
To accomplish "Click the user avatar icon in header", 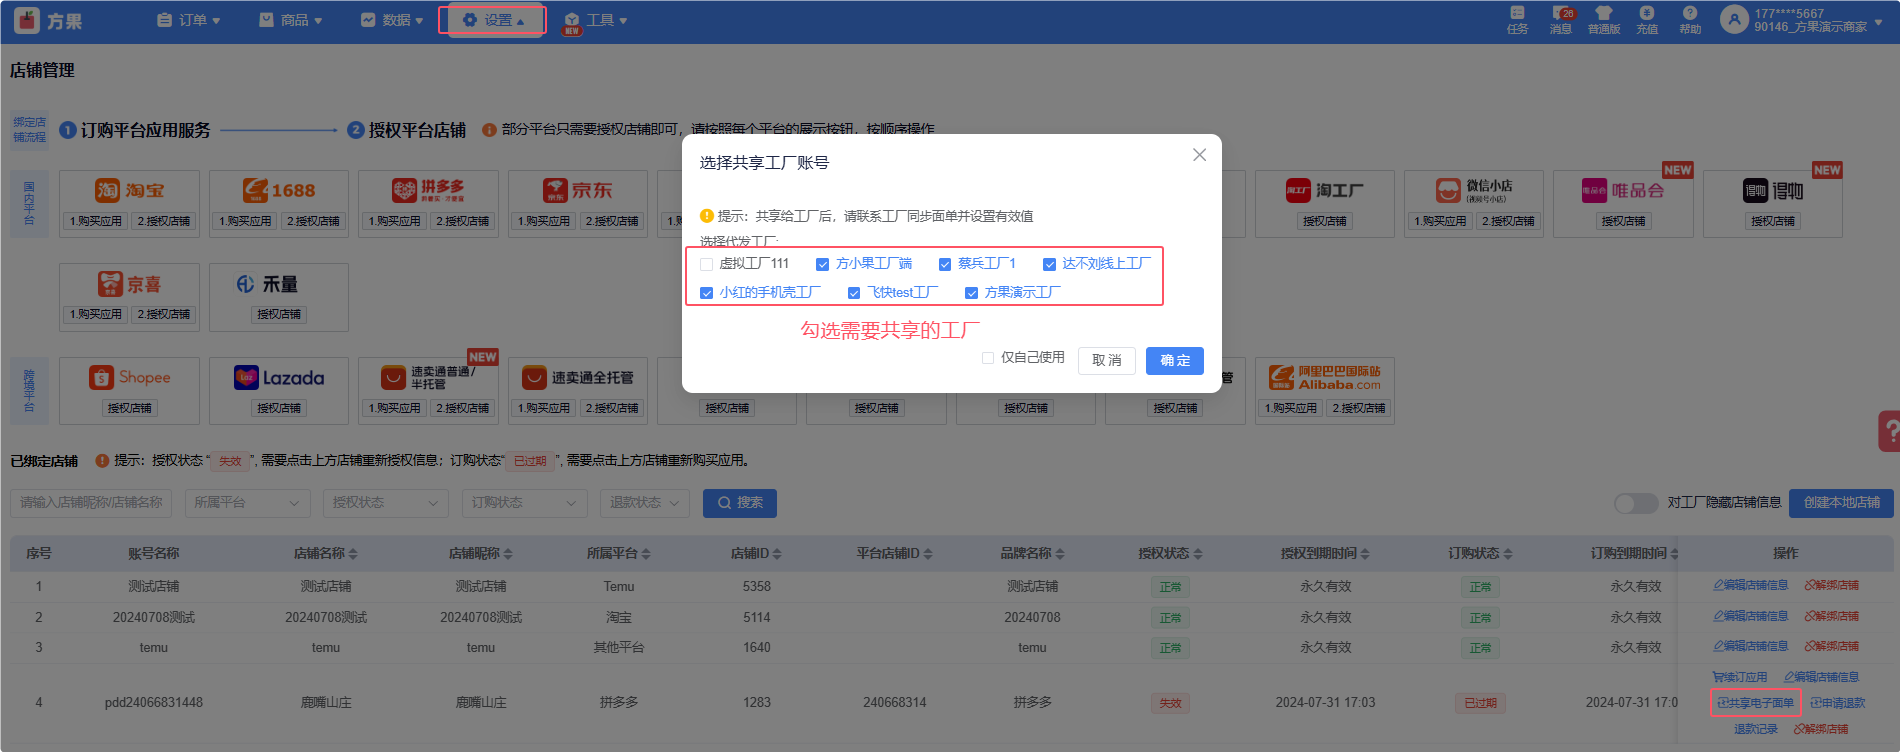I will point(1733,19).
